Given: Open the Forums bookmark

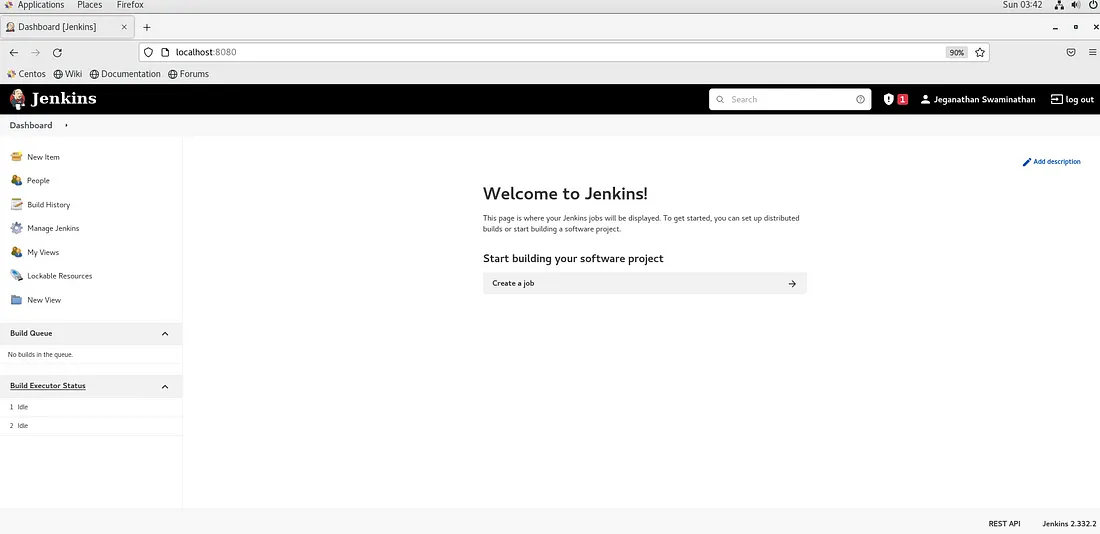Looking at the screenshot, I should (188, 74).
